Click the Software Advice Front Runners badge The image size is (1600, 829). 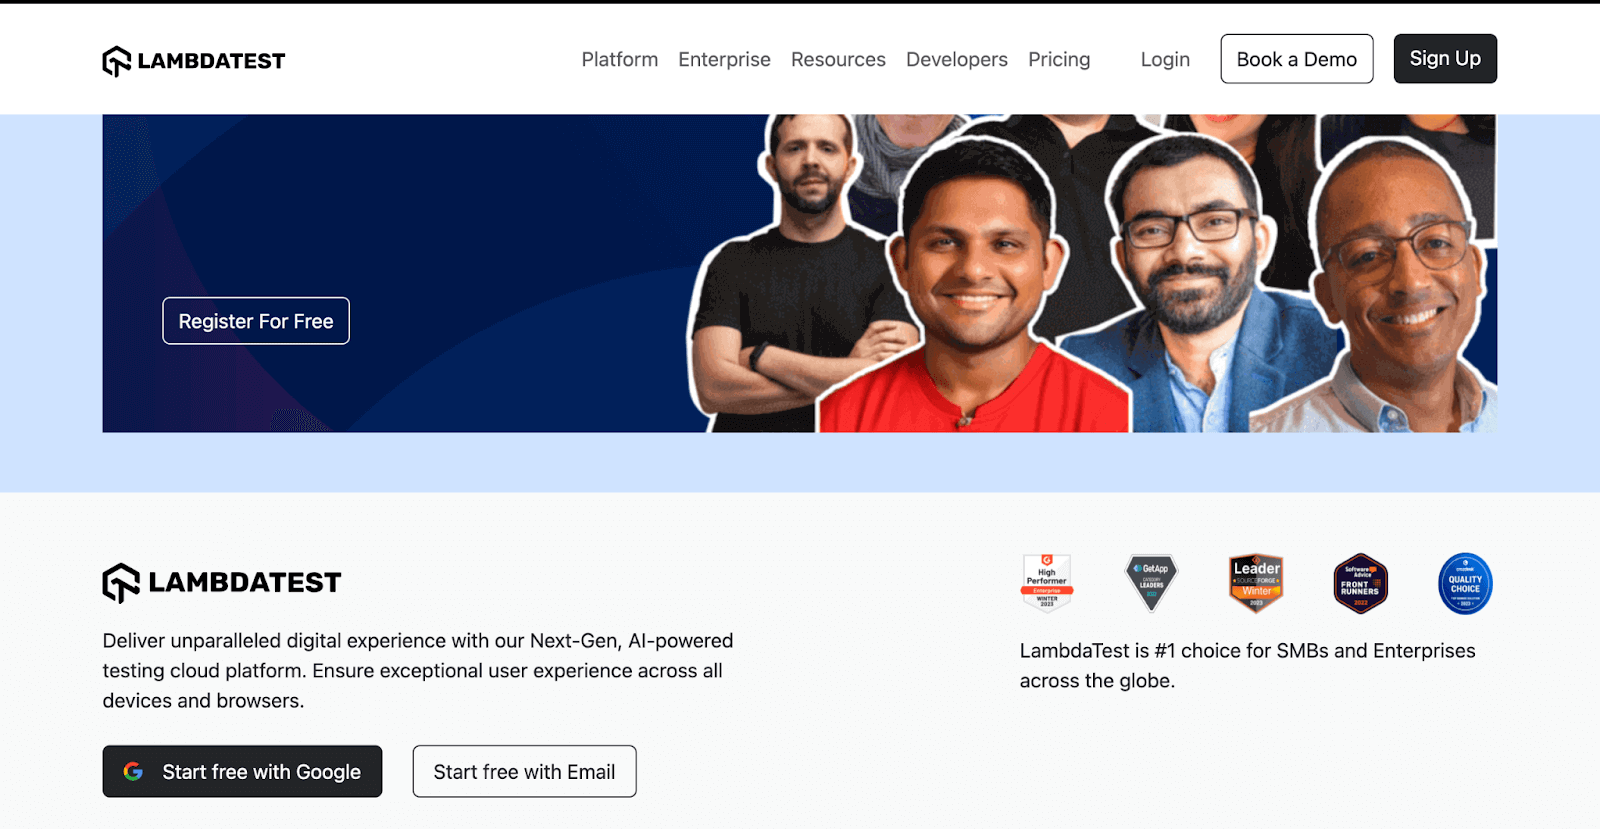(1360, 583)
